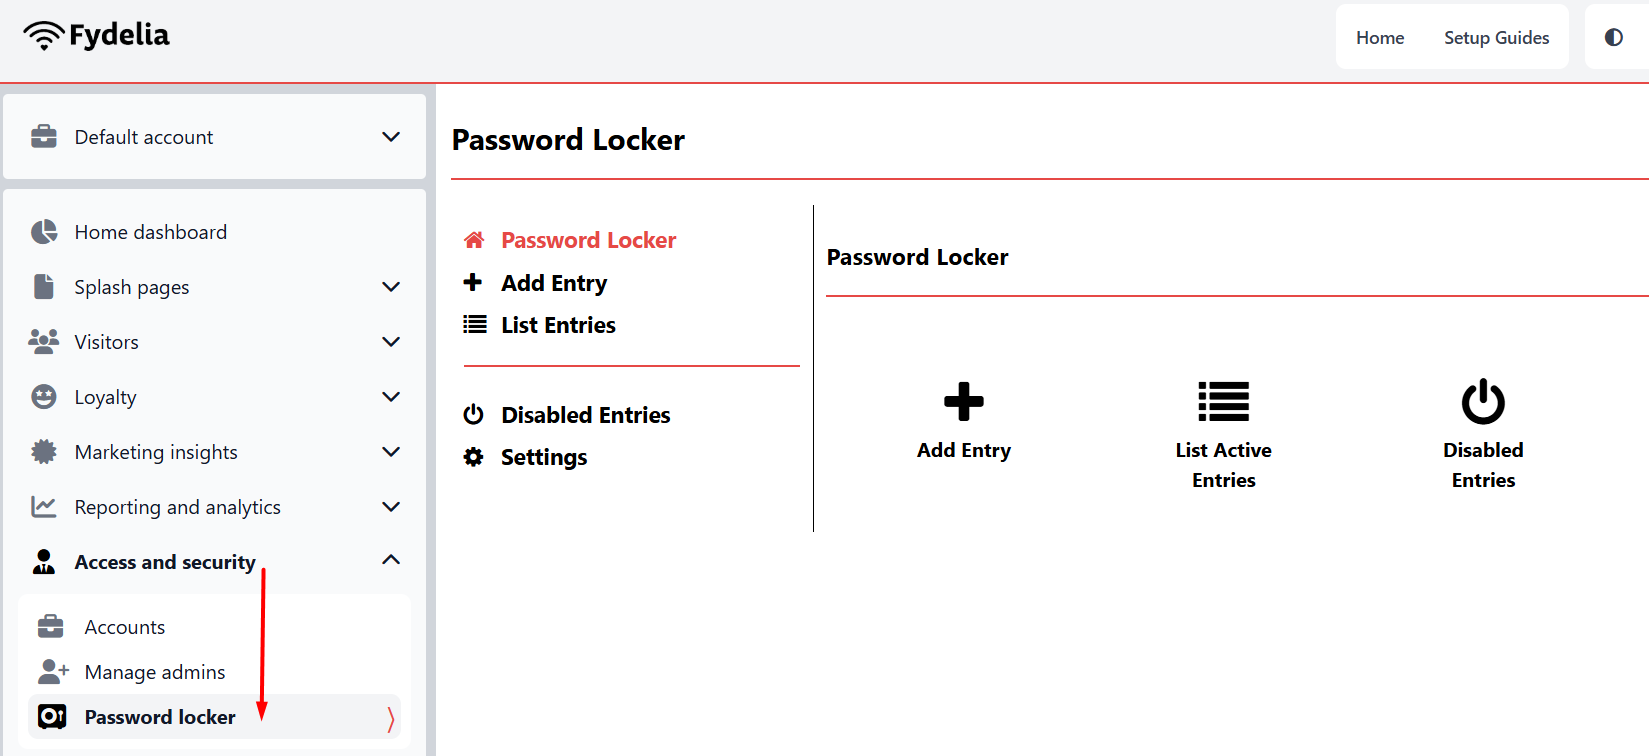Toggle dark mode contrast button
Image resolution: width=1649 pixels, height=756 pixels.
click(1613, 37)
